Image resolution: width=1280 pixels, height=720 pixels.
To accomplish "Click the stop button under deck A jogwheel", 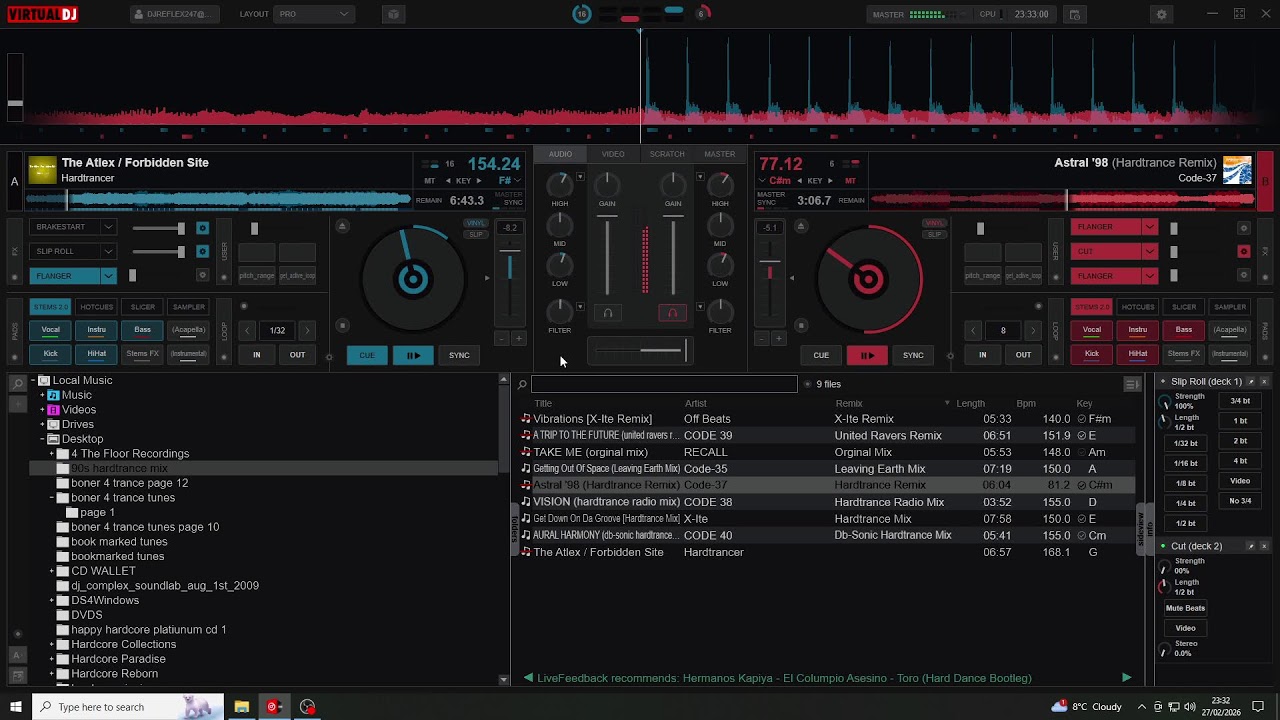I will pyautogui.click(x=342, y=325).
